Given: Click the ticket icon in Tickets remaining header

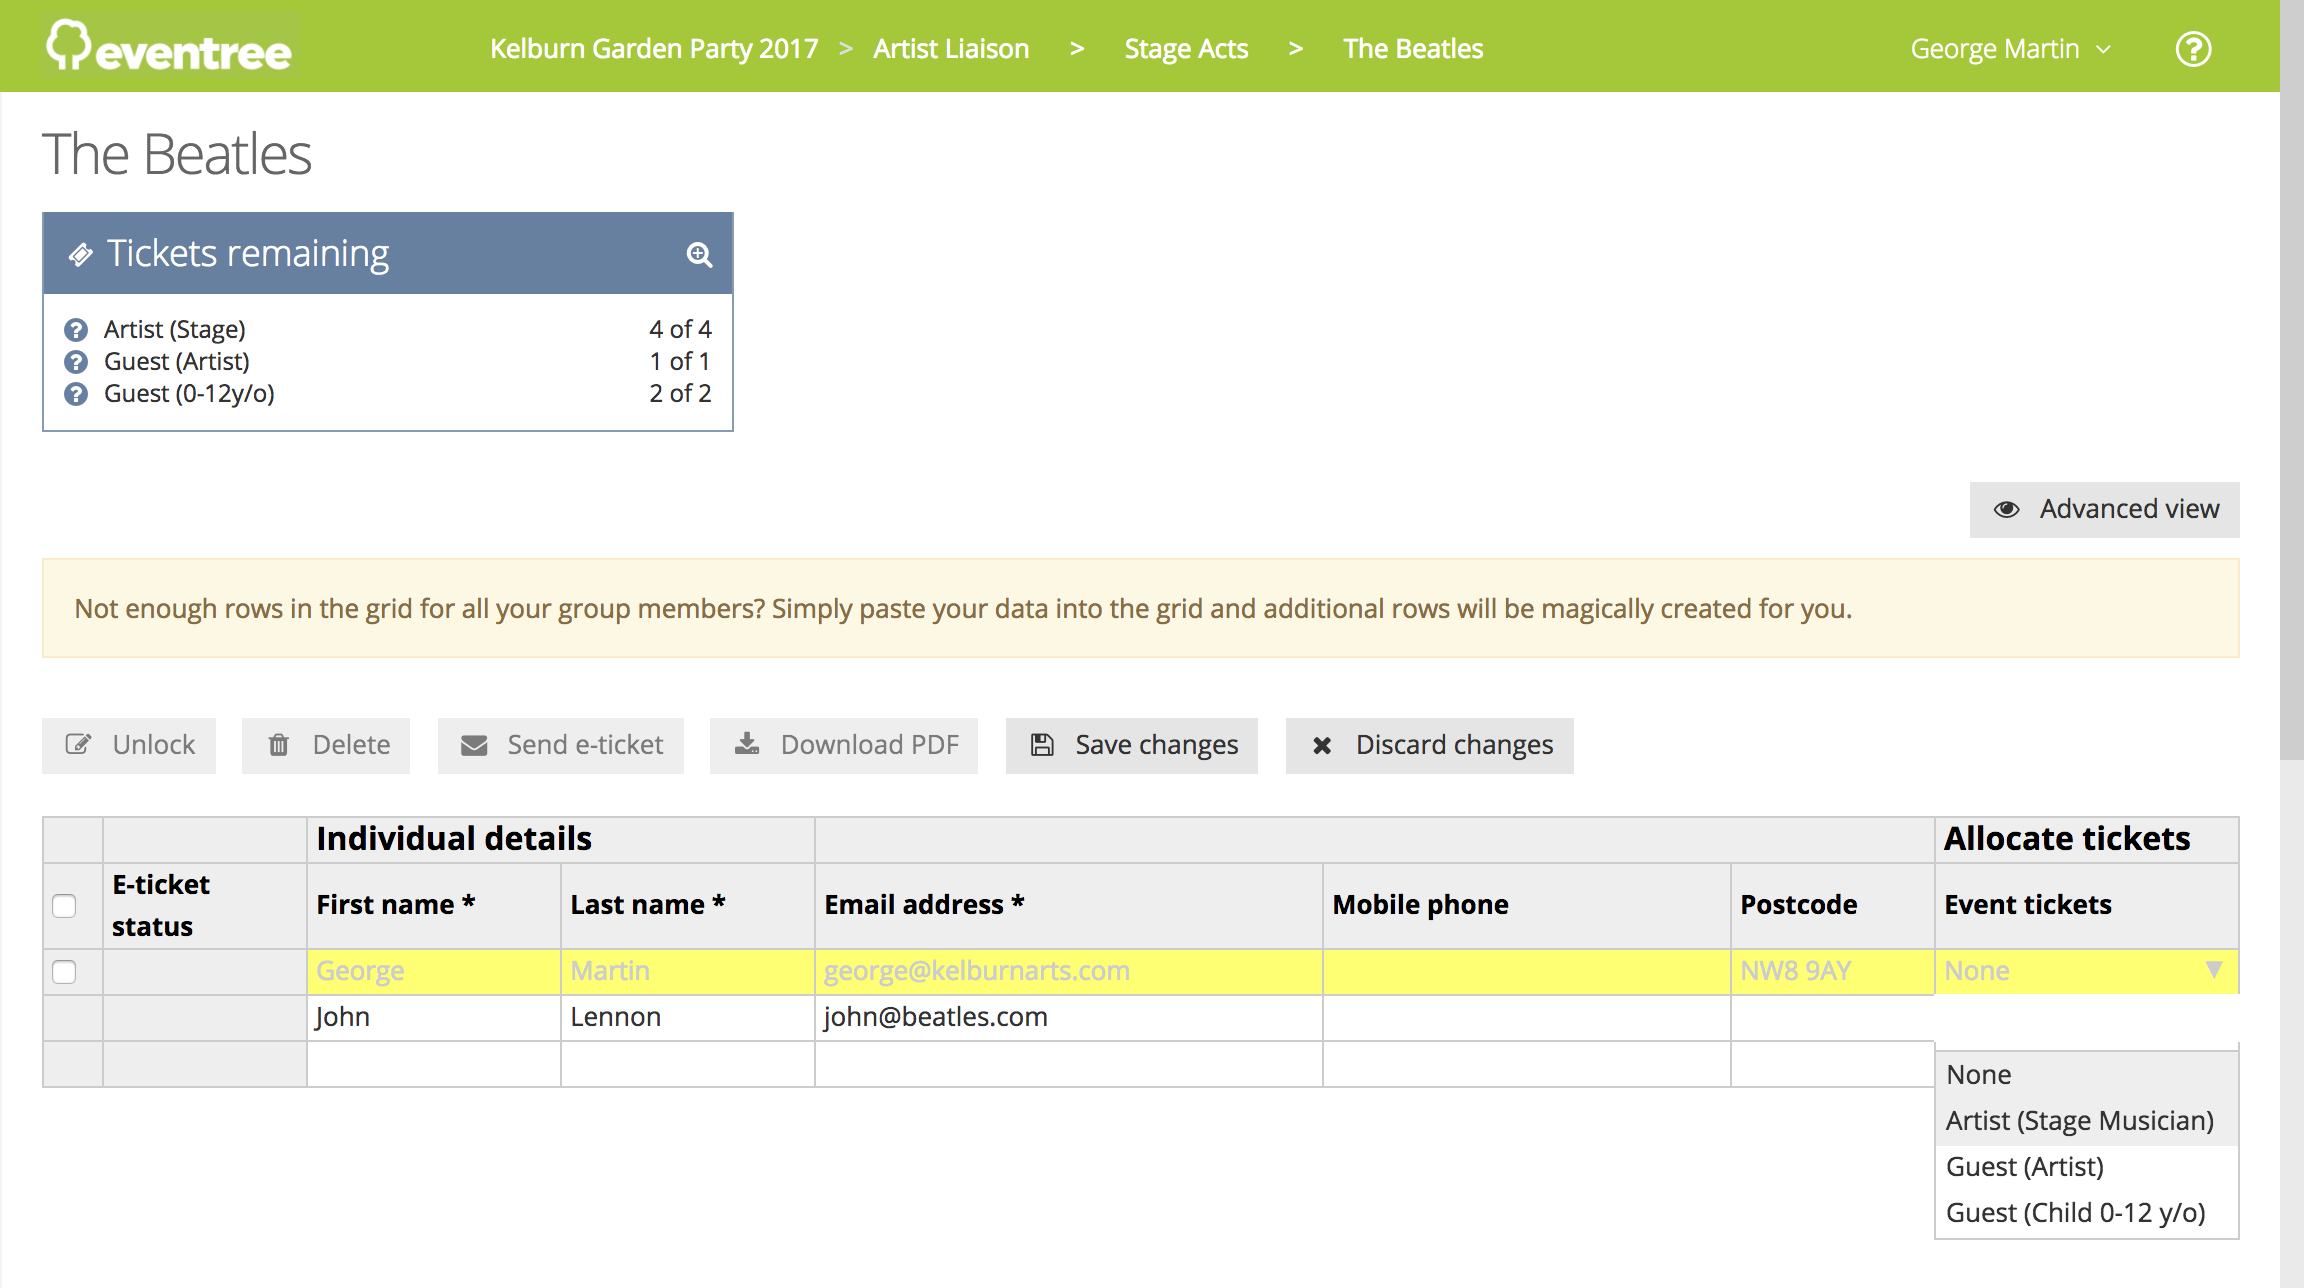Looking at the screenshot, I should (x=80, y=254).
